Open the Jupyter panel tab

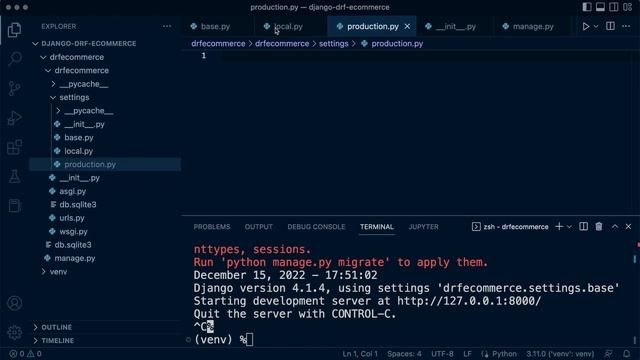423,227
